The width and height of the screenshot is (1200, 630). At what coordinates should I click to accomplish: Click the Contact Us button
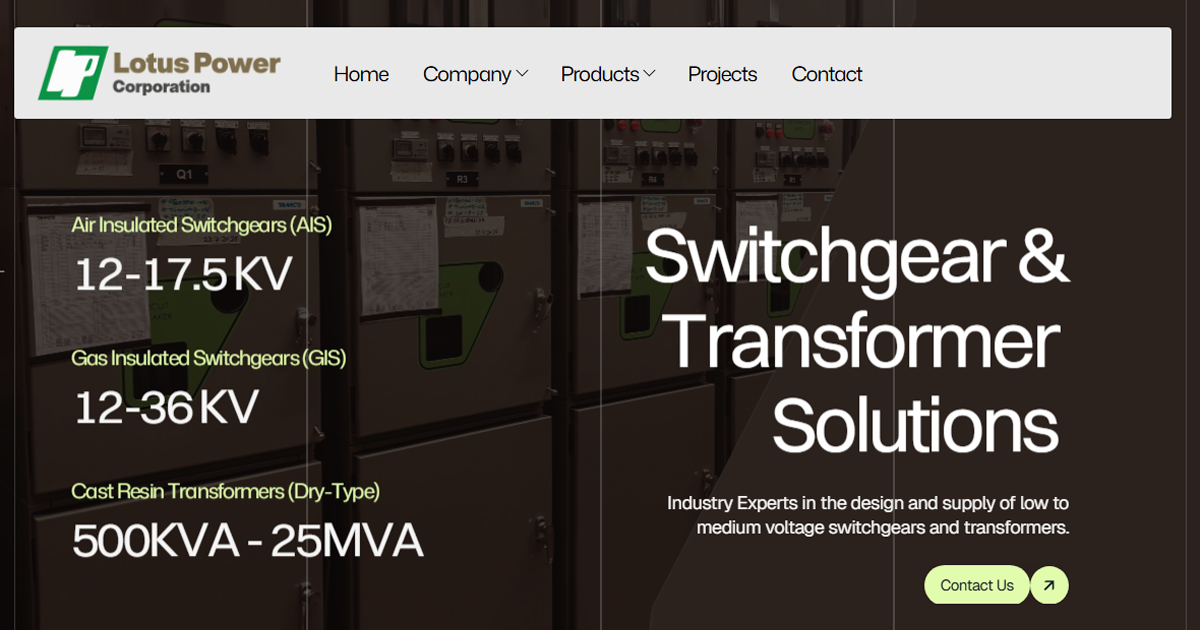point(976,585)
